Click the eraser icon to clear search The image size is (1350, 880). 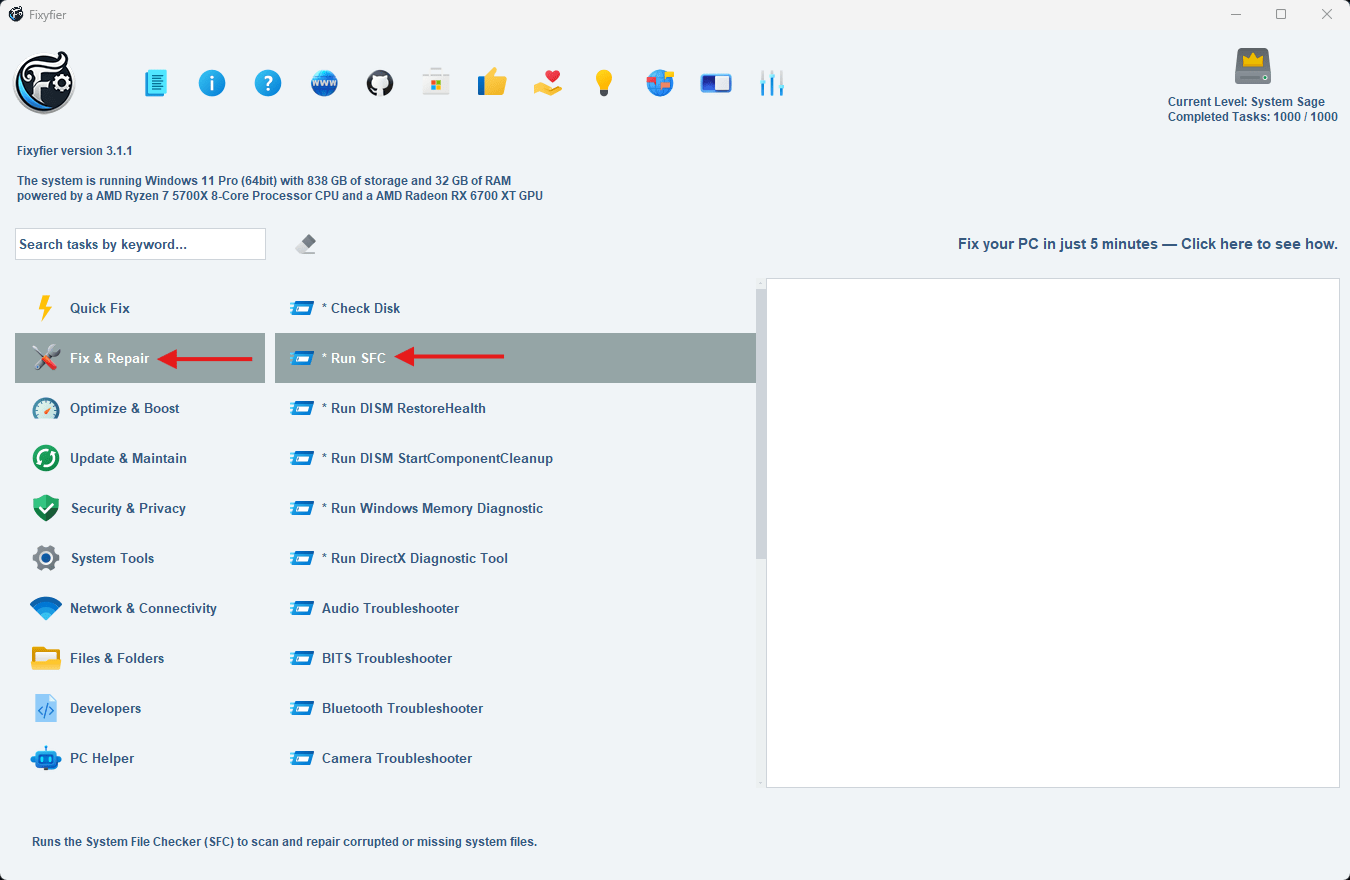tap(307, 244)
